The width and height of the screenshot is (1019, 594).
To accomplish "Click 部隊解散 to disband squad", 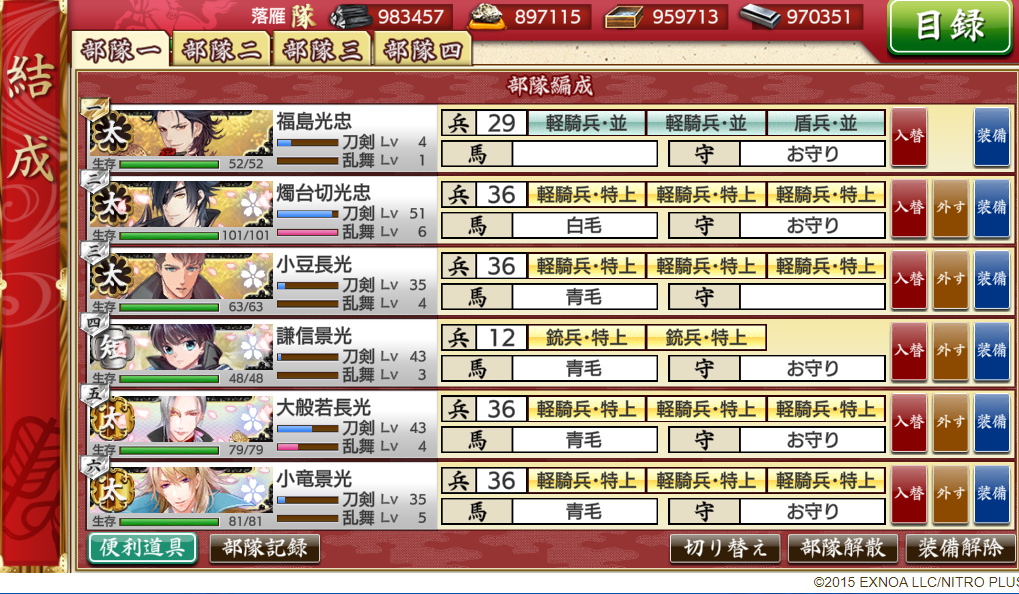I will click(842, 549).
